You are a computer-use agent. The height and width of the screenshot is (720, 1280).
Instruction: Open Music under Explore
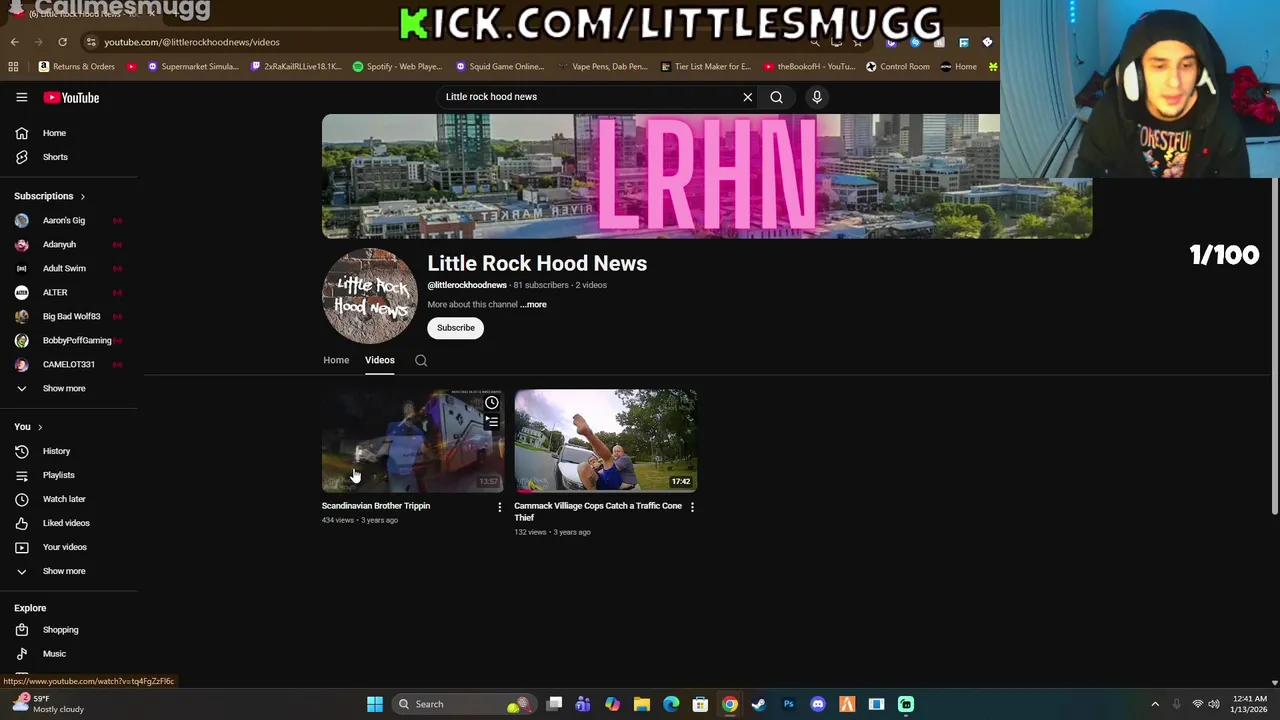coord(54,654)
